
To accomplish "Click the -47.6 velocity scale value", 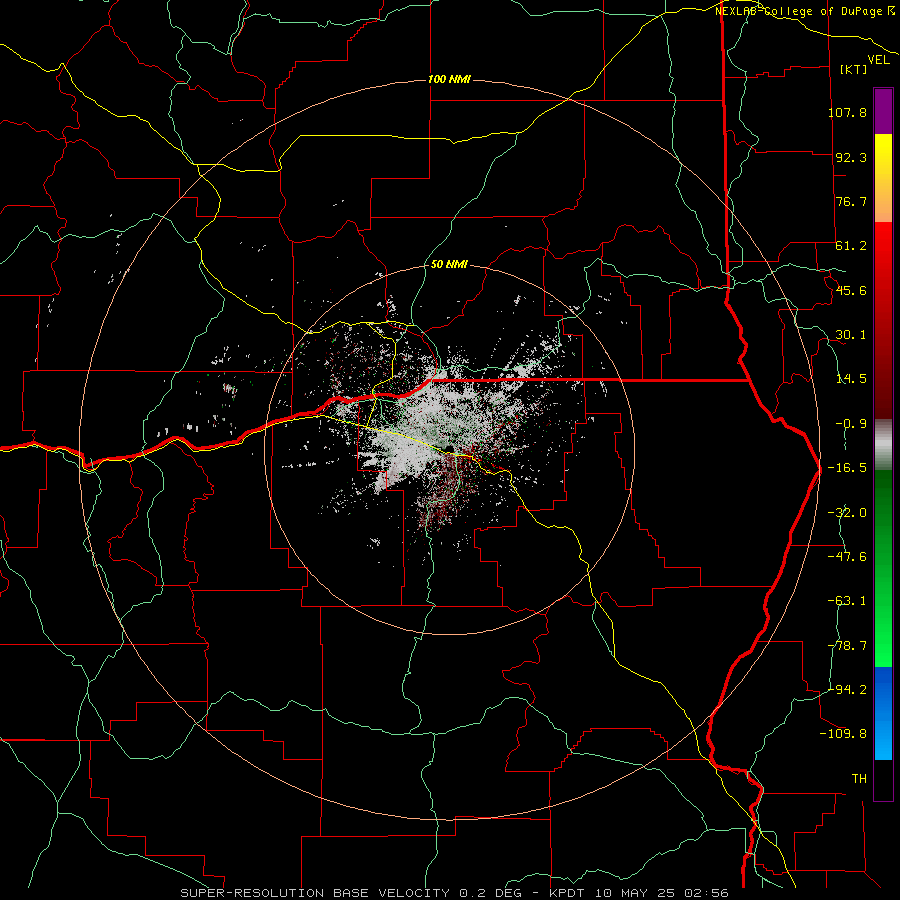I will (x=847, y=557).
